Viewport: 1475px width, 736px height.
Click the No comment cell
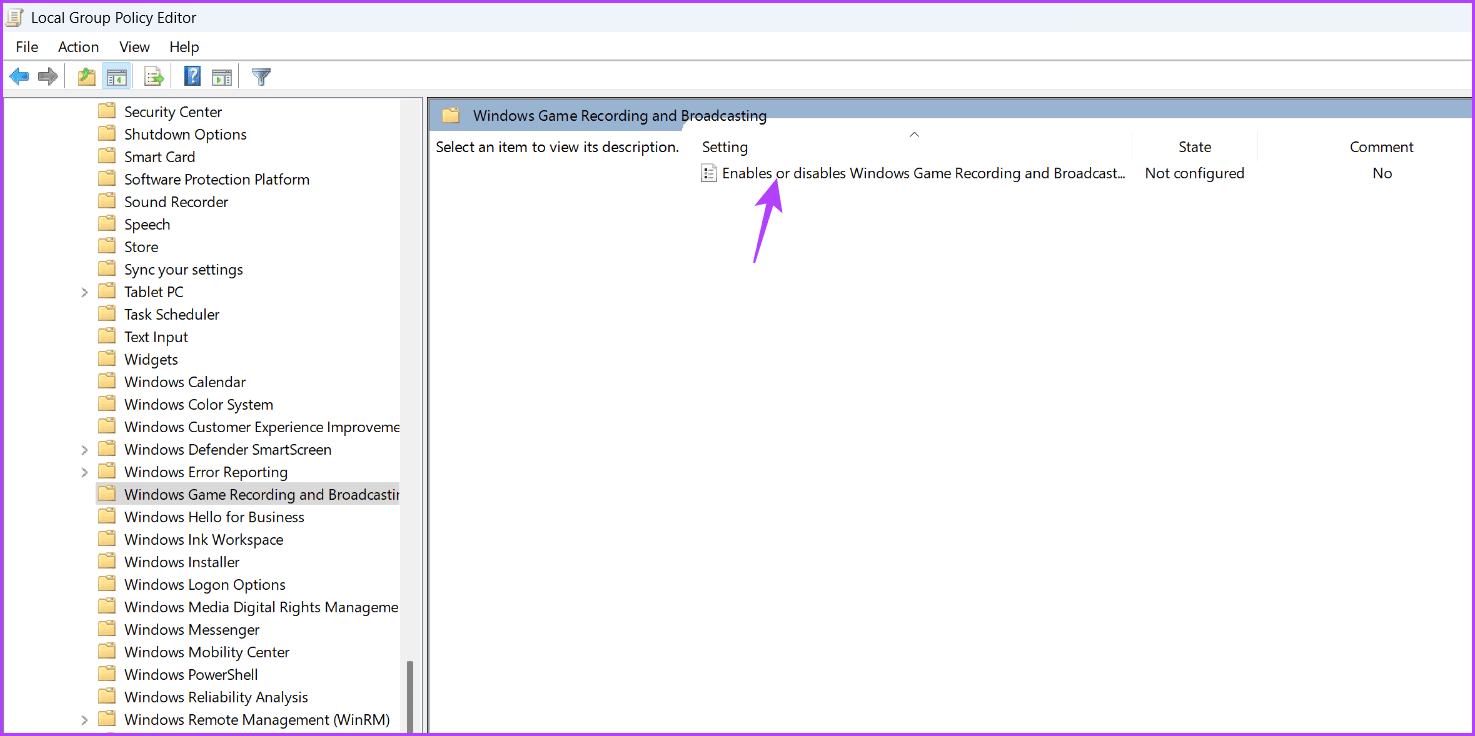pyautogui.click(x=1382, y=173)
